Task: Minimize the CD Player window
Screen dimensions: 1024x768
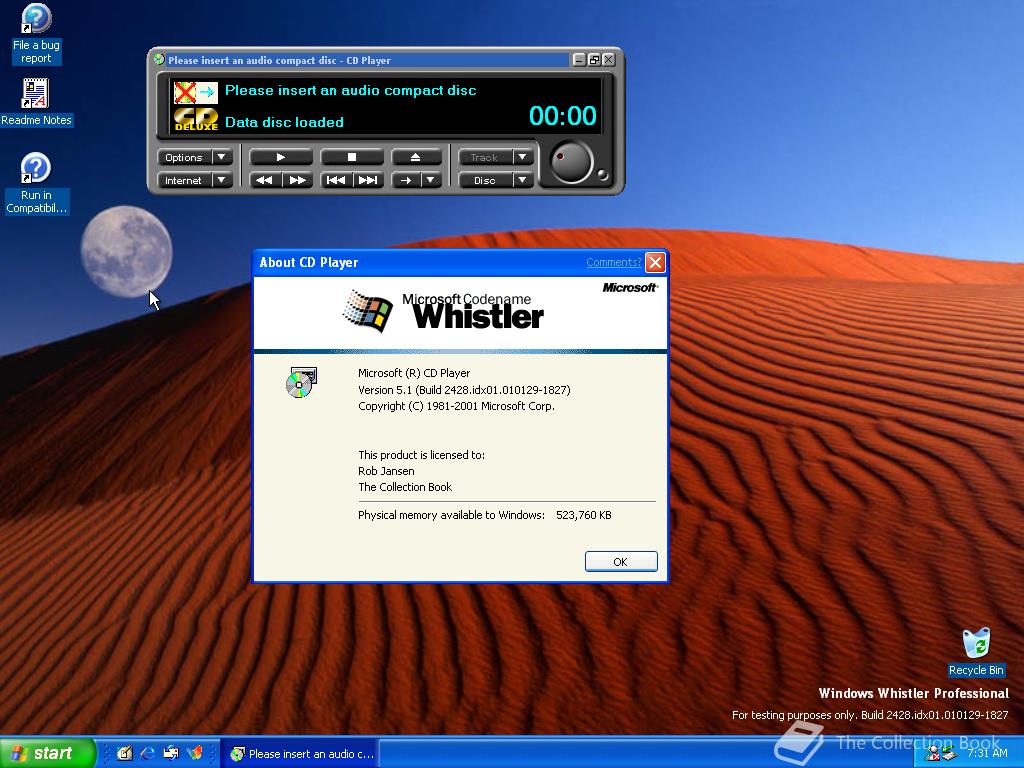Action: tap(579, 59)
